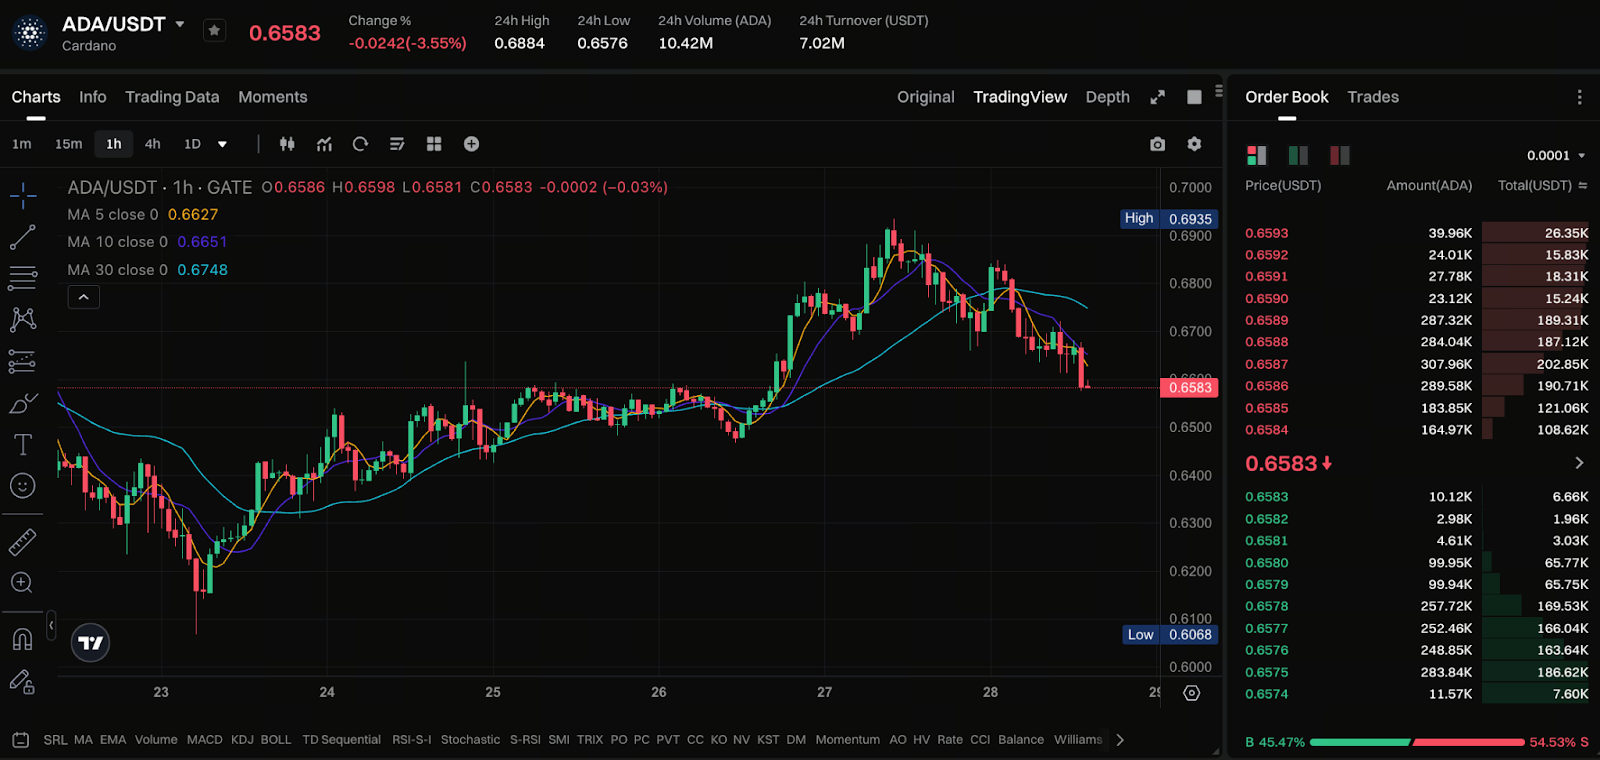Switch to Depth chart view
The image size is (1600, 760).
(1107, 97)
